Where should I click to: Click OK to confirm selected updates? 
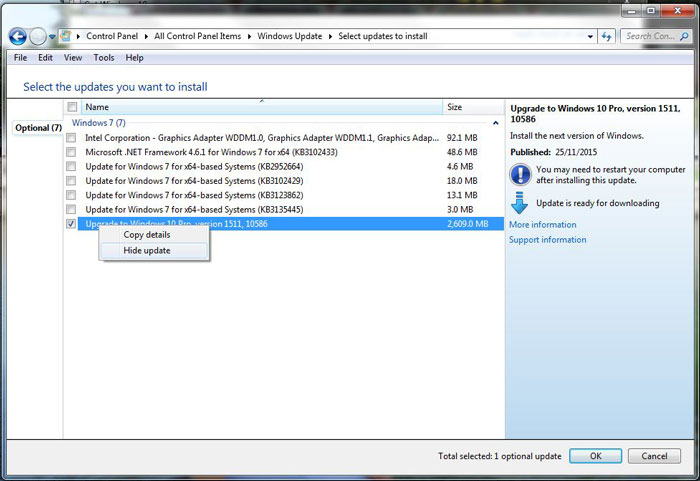pos(596,456)
